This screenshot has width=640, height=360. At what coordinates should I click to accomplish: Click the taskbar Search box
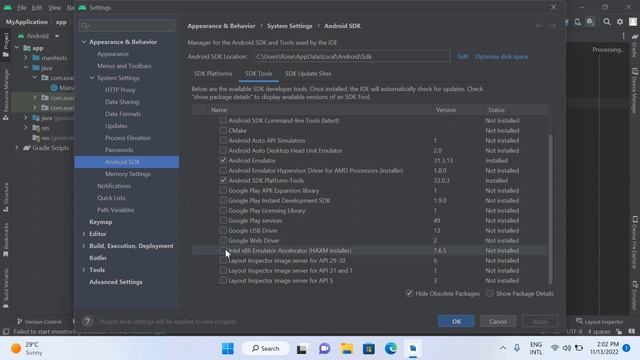pos(266,349)
